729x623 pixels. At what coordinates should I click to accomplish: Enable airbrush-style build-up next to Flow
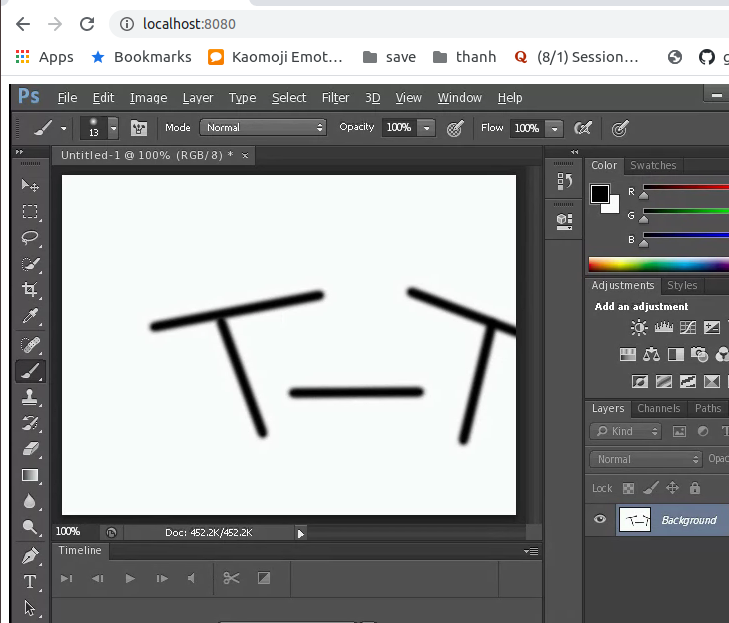583,128
